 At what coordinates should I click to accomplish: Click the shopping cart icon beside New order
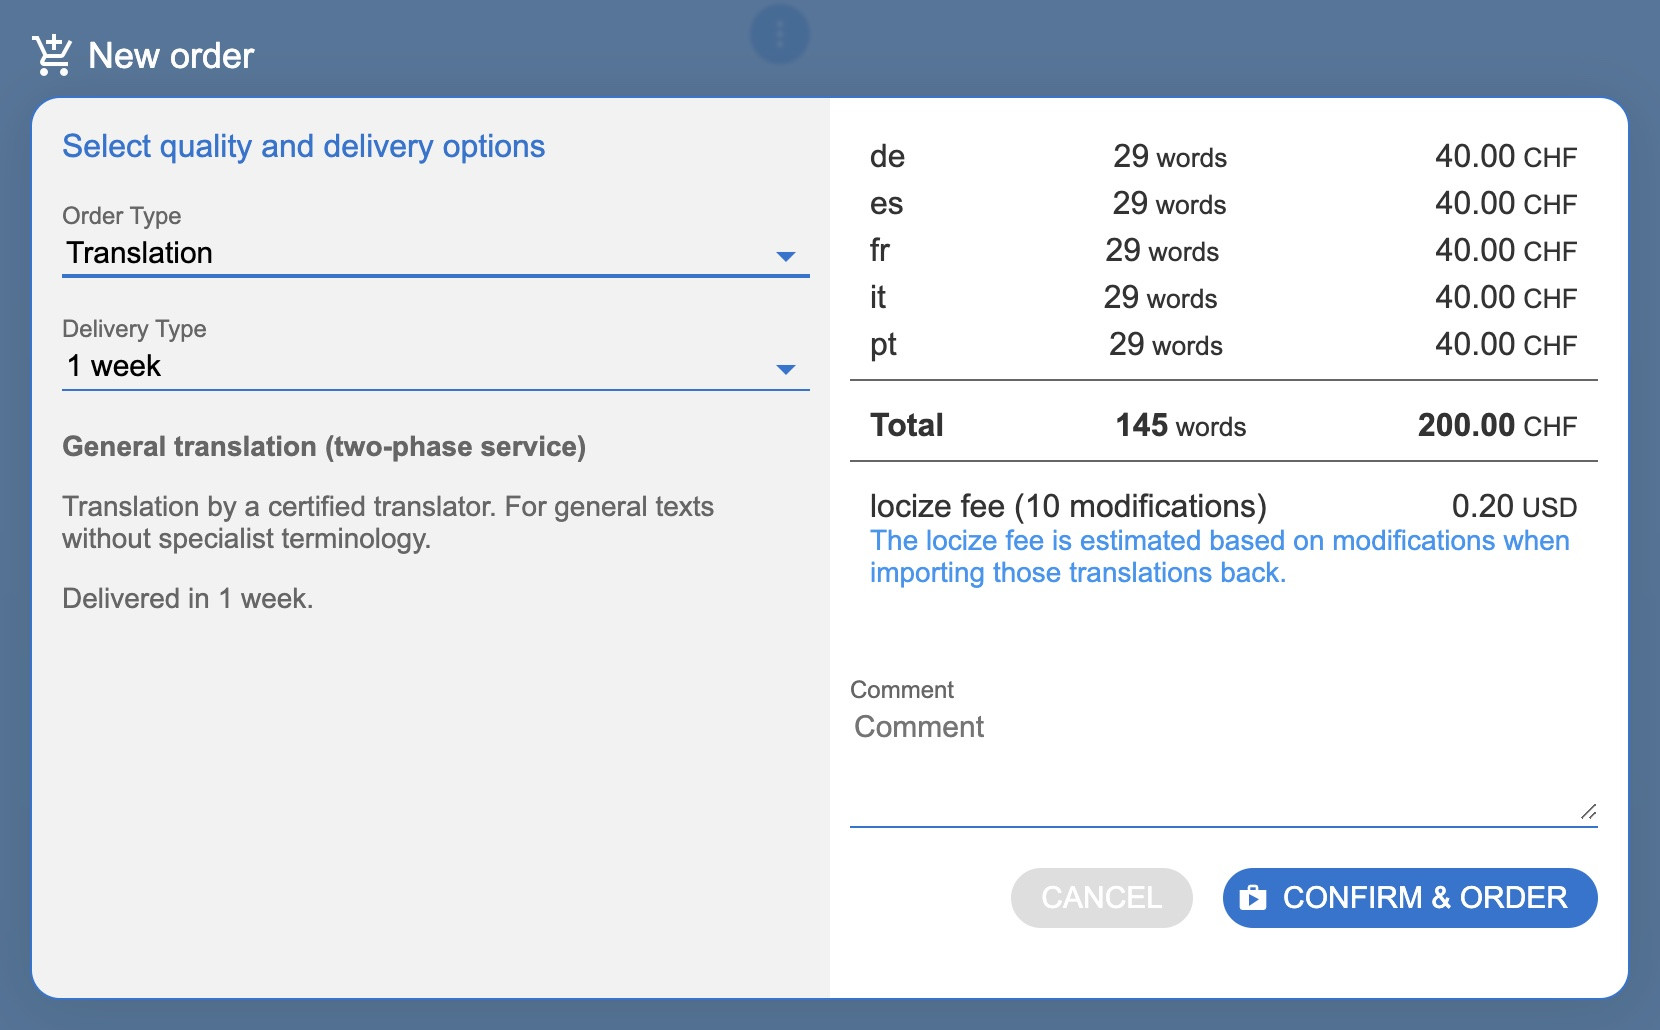click(x=52, y=55)
